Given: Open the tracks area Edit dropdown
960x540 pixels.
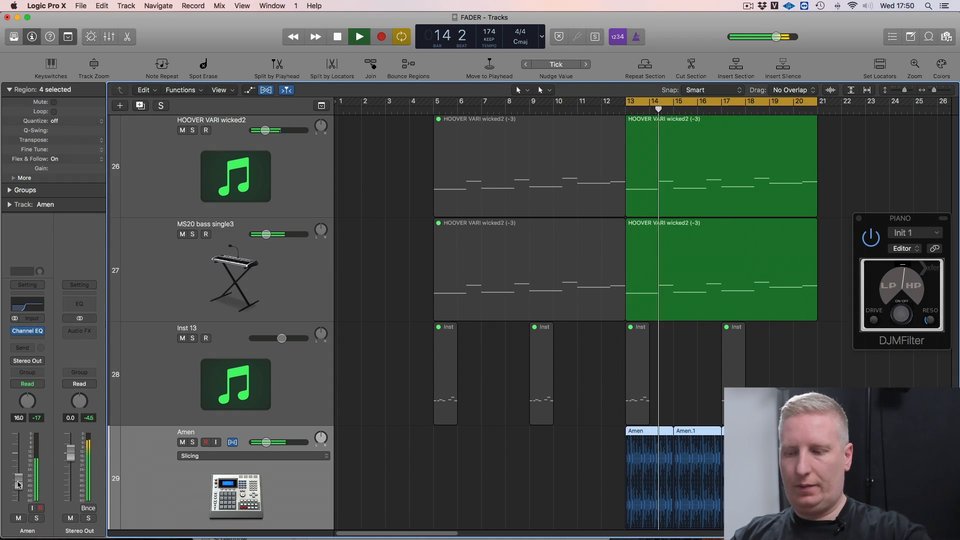Looking at the screenshot, I should [x=146, y=90].
